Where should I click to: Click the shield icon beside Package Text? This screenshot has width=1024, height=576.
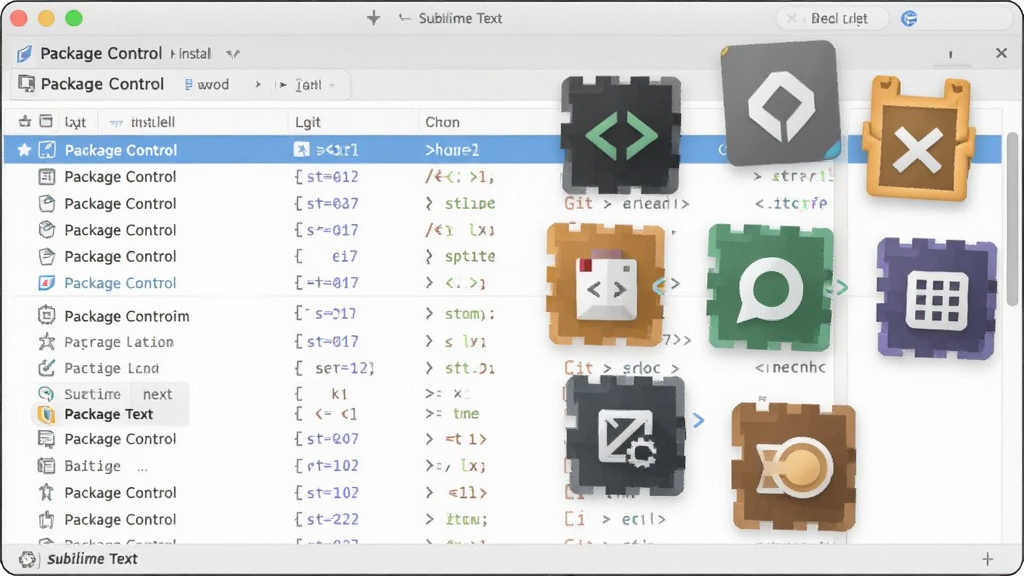[x=46, y=414]
